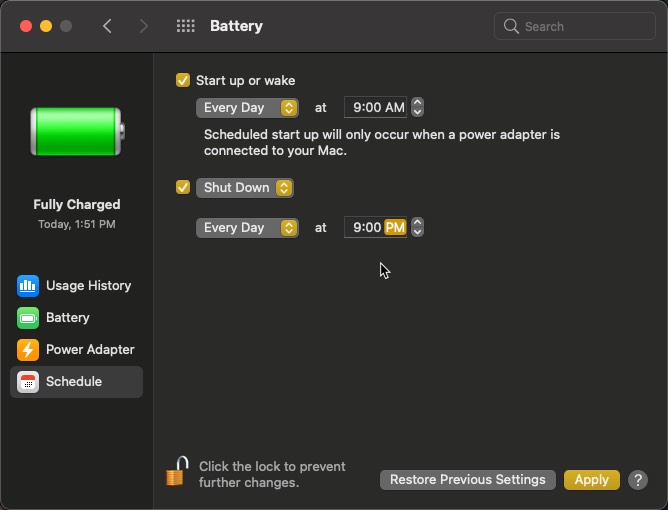668x510 pixels.
Task: Click the Fully Charged status text
Action: (77, 205)
